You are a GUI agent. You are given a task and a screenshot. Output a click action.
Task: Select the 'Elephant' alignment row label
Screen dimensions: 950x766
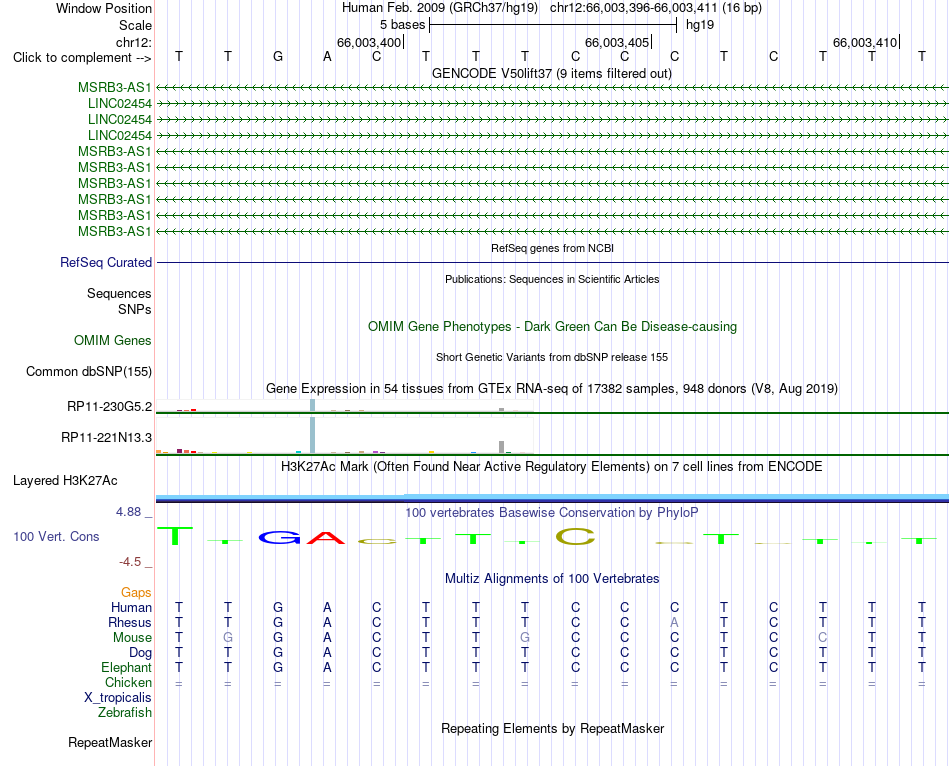127,667
